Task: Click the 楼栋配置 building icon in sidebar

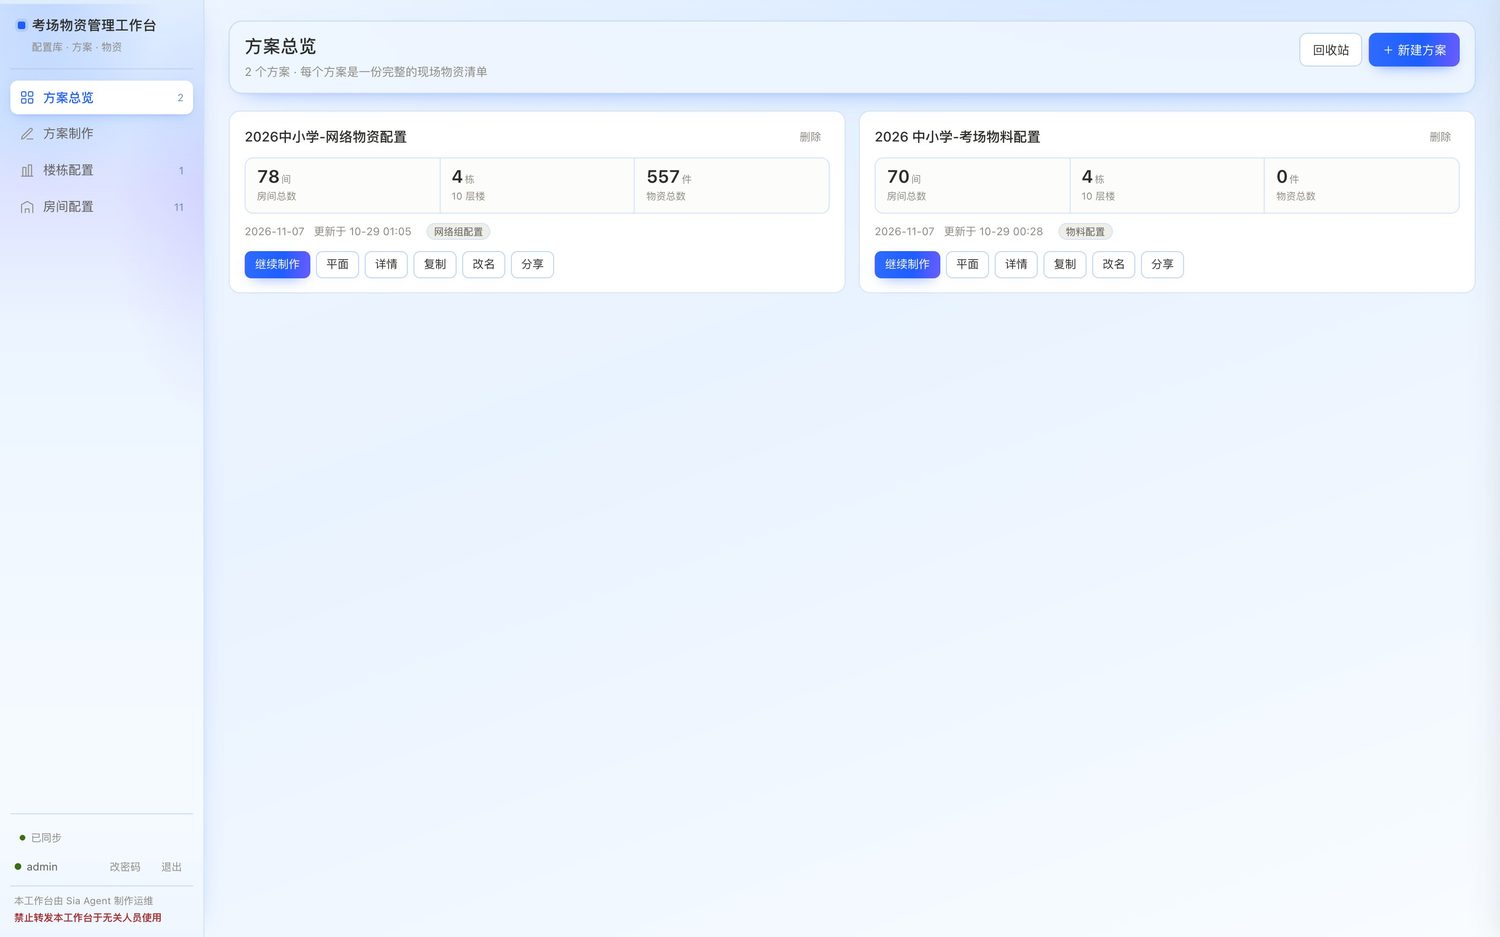Action: pyautogui.click(x=27, y=171)
